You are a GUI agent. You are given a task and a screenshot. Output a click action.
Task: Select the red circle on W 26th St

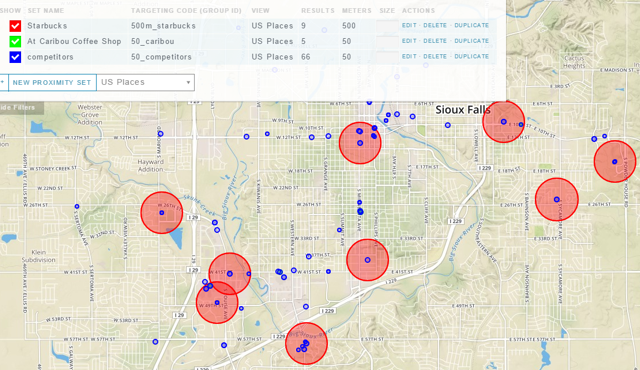[162, 213]
